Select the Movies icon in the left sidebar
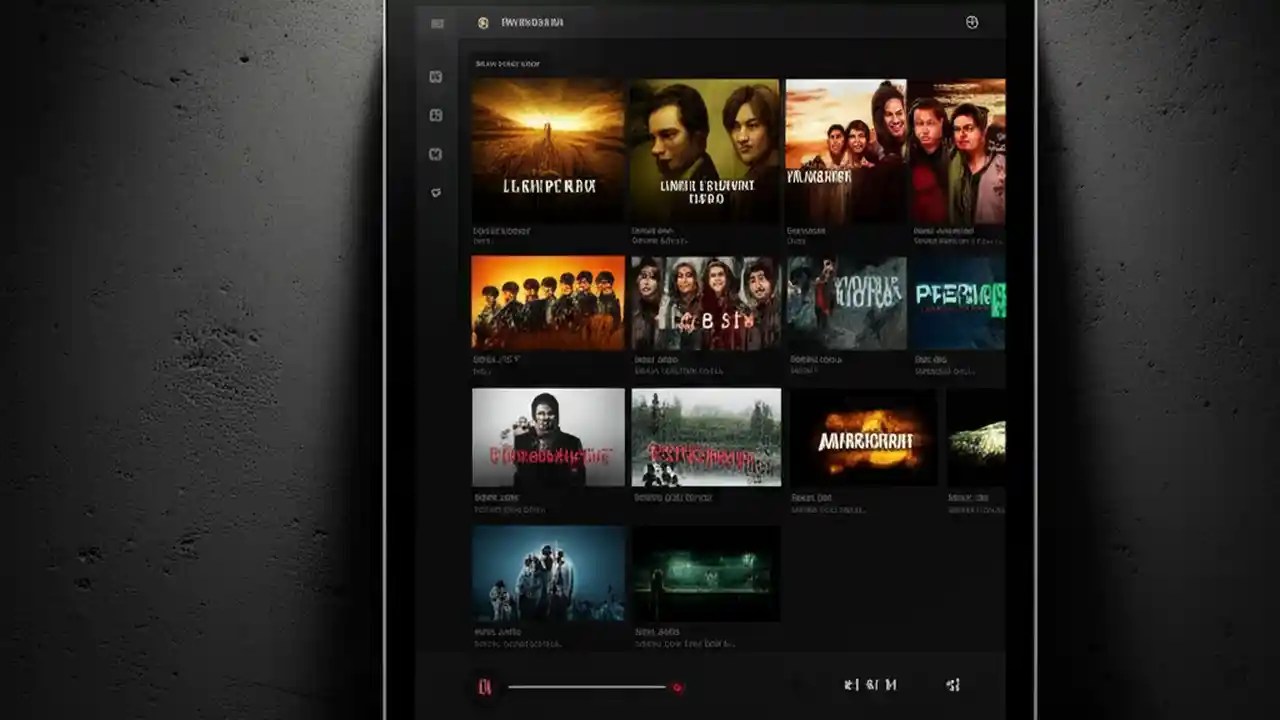 click(x=436, y=76)
